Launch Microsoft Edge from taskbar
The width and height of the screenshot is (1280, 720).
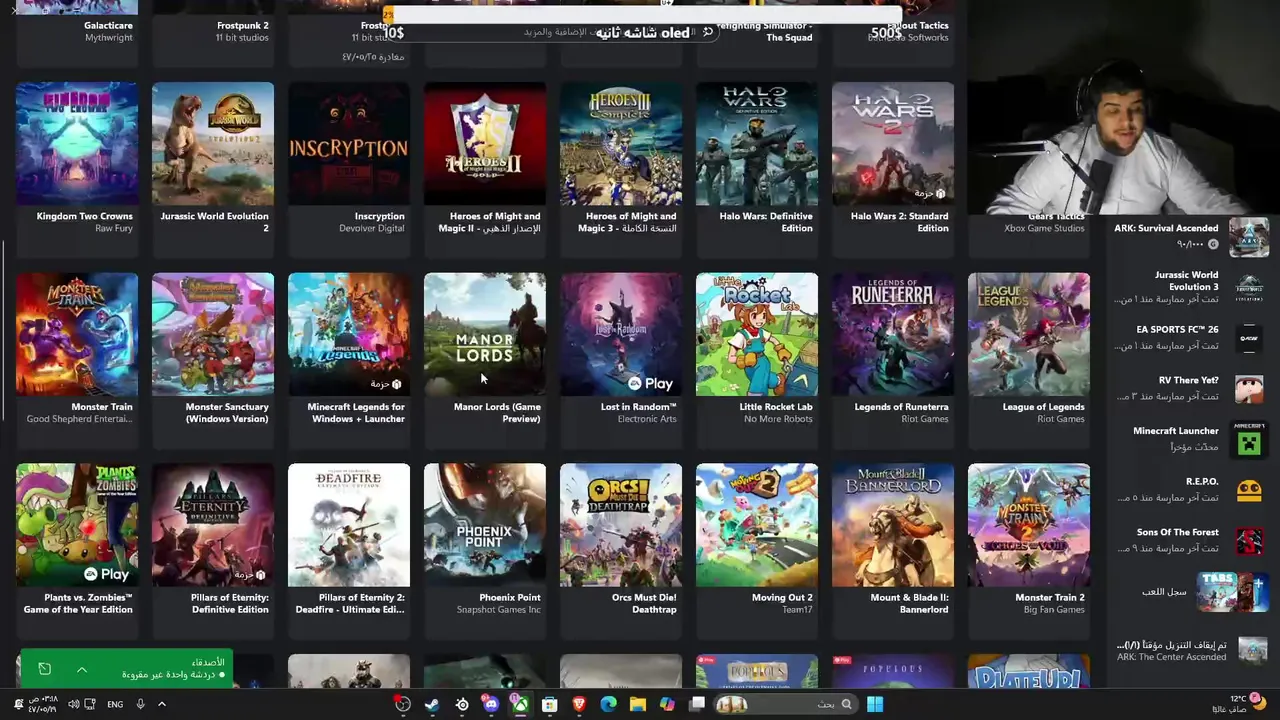tap(608, 704)
